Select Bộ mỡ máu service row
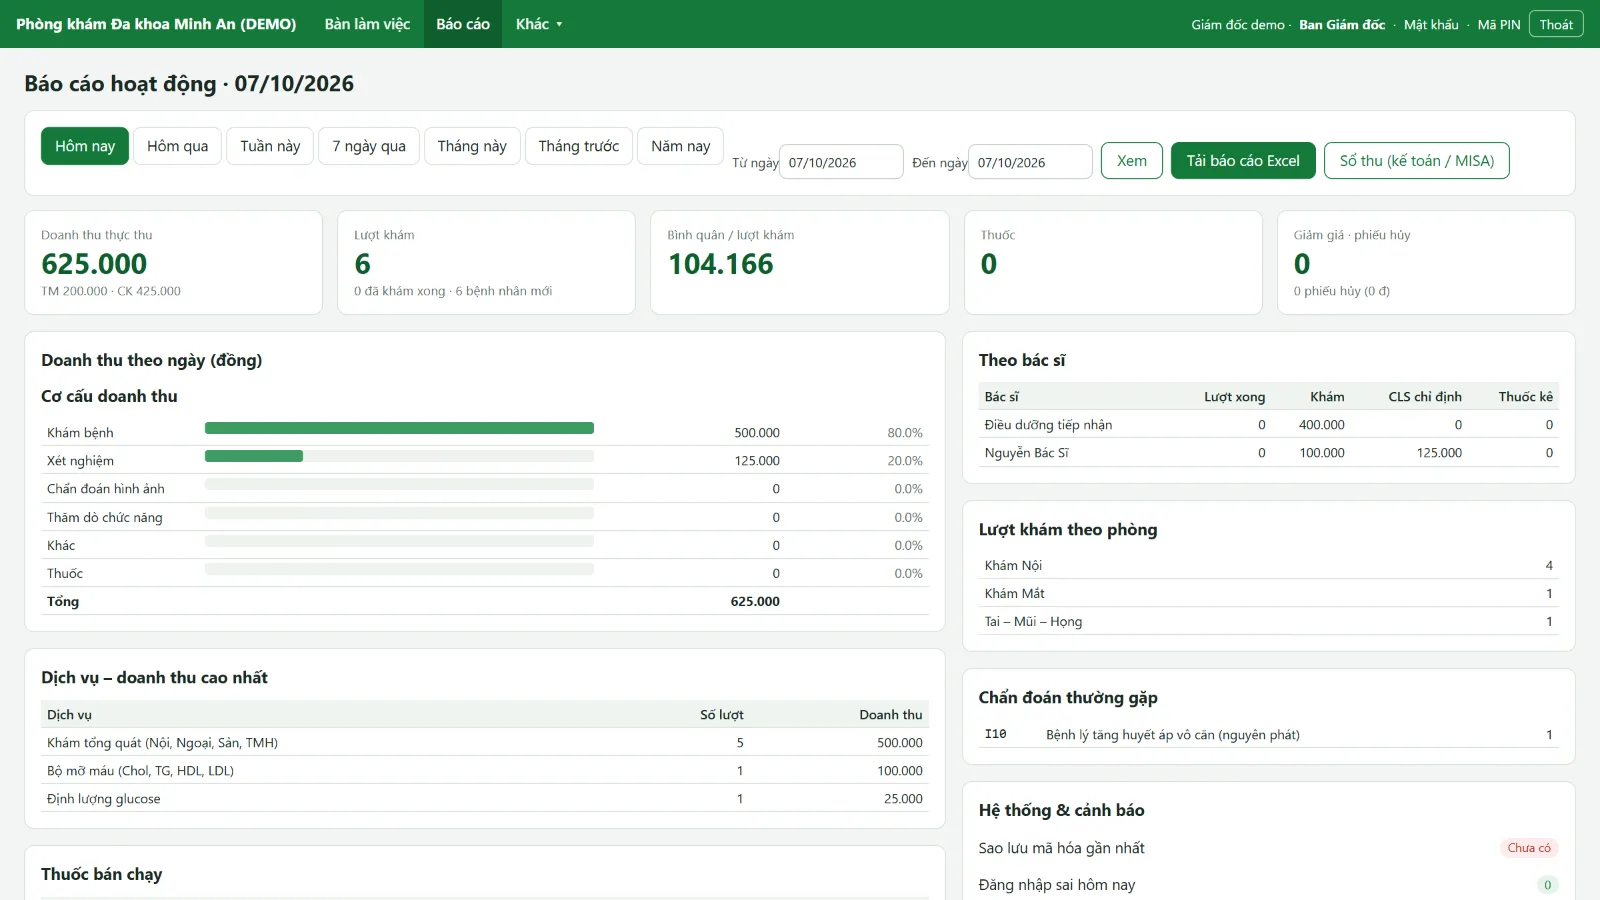 click(x=485, y=771)
